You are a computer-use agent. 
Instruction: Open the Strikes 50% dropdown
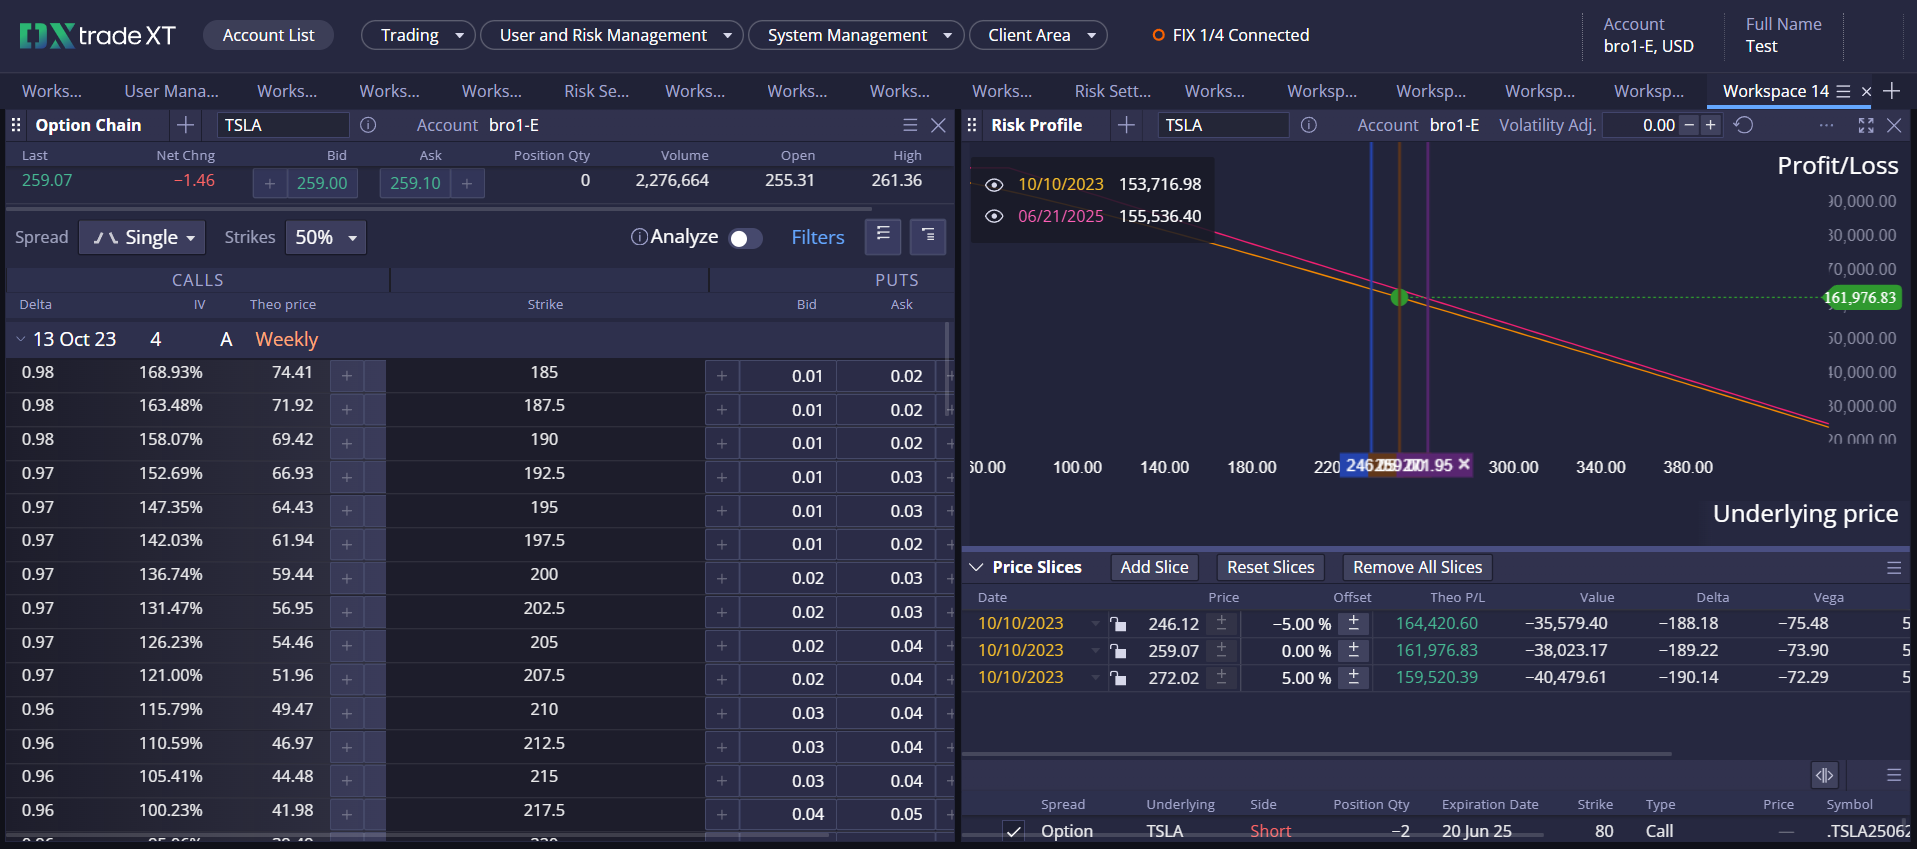325,238
